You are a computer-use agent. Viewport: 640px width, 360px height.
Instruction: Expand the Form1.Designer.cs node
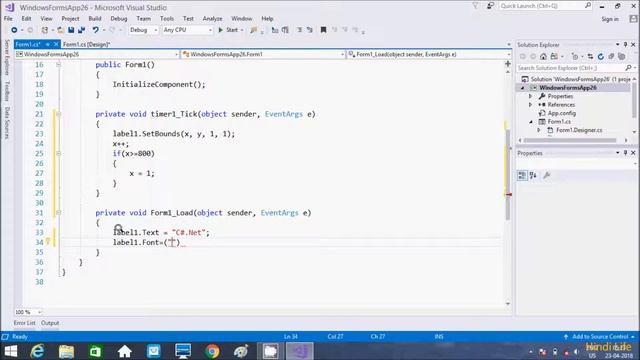539,130
